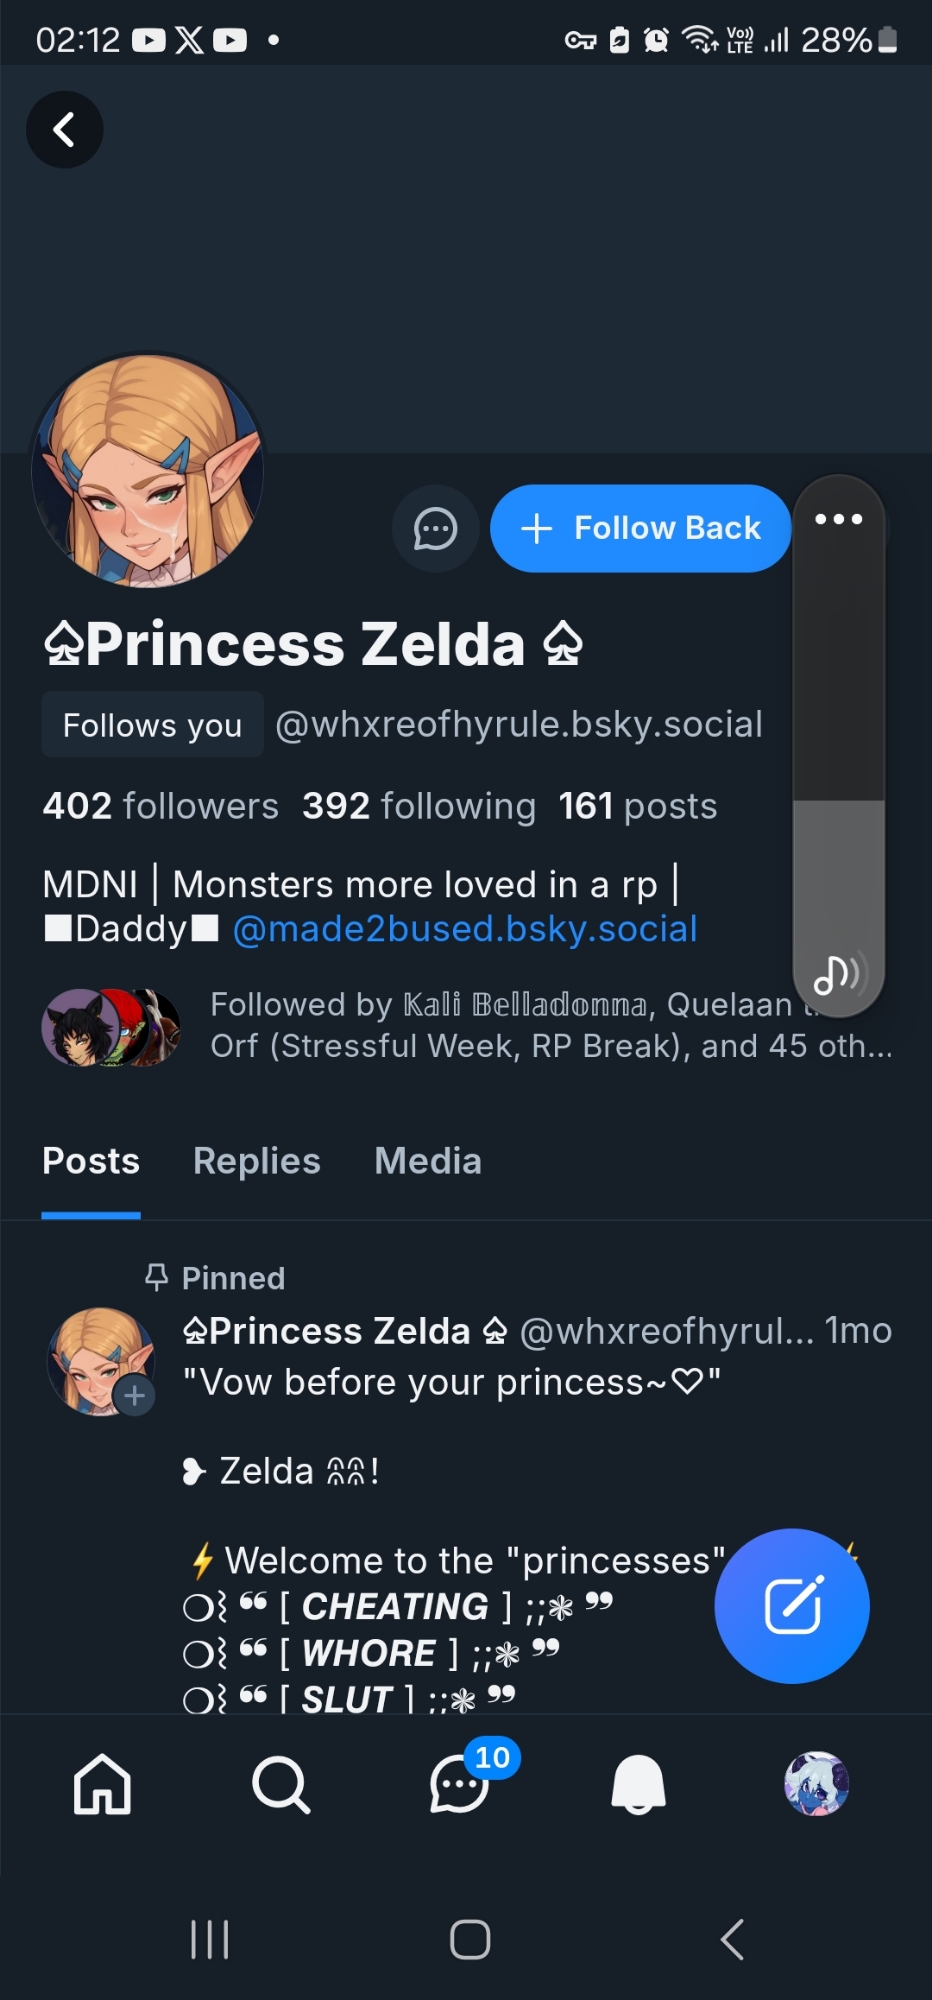Image resolution: width=932 pixels, height=2000 pixels.
Task: Tap the back arrow at top
Action: [x=64, y=129]
